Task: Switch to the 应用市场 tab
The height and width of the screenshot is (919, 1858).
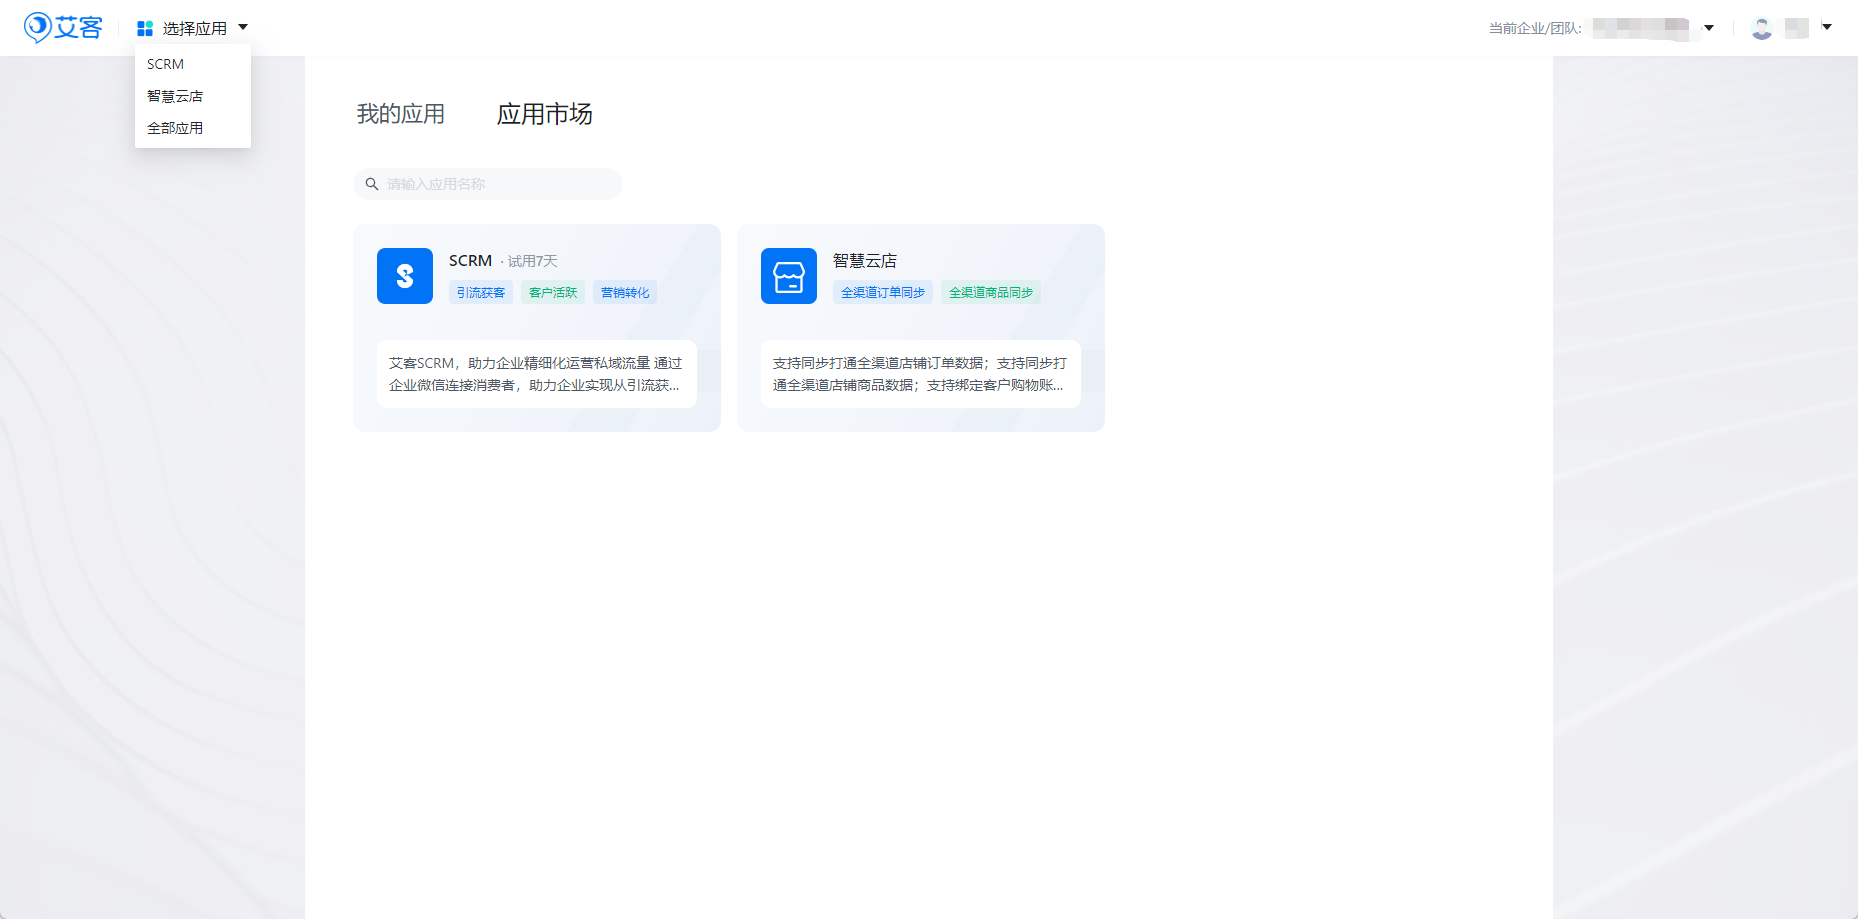Action: click(x=544, y=114)
